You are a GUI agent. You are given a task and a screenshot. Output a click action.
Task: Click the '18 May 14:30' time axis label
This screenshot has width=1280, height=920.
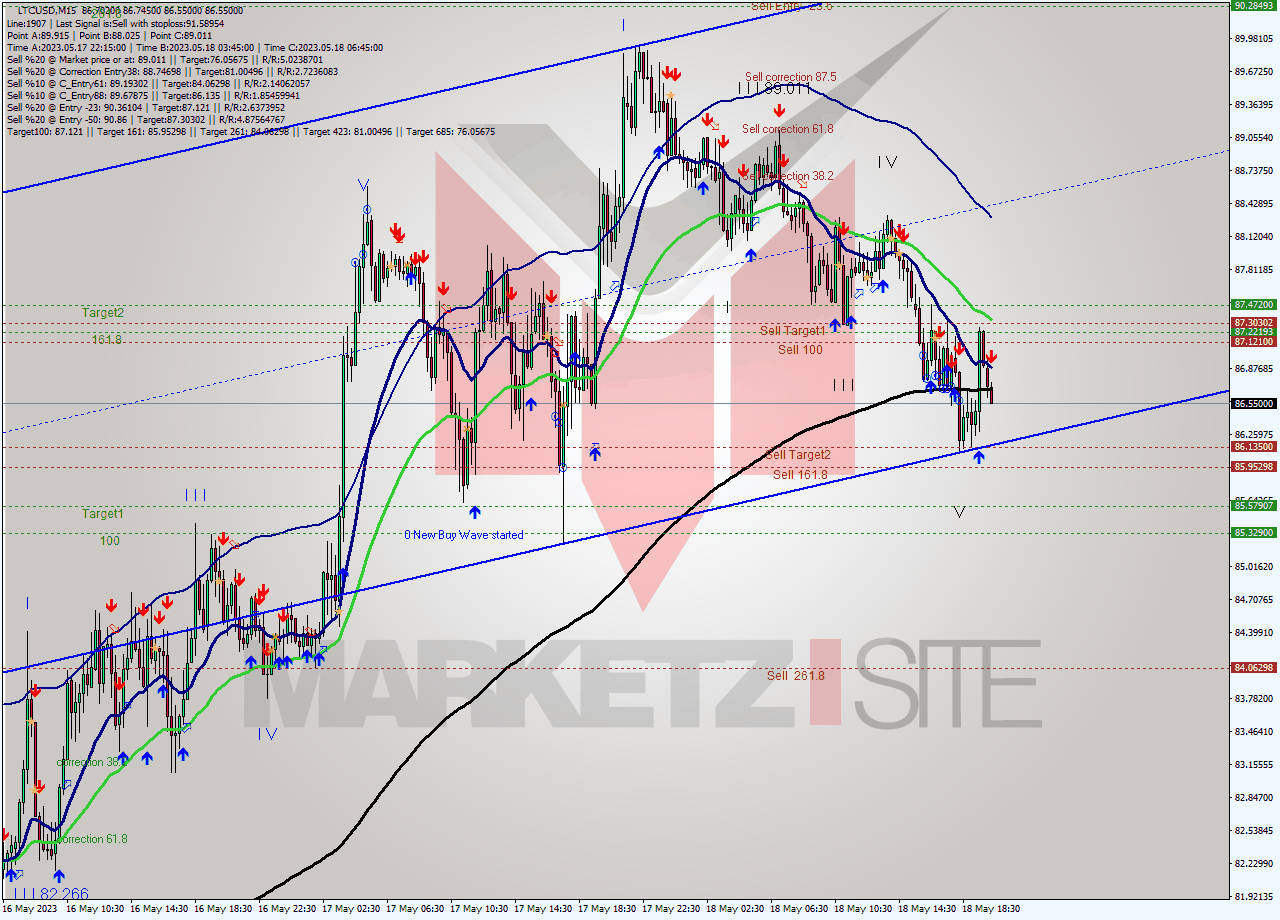(x=929, y=909)
